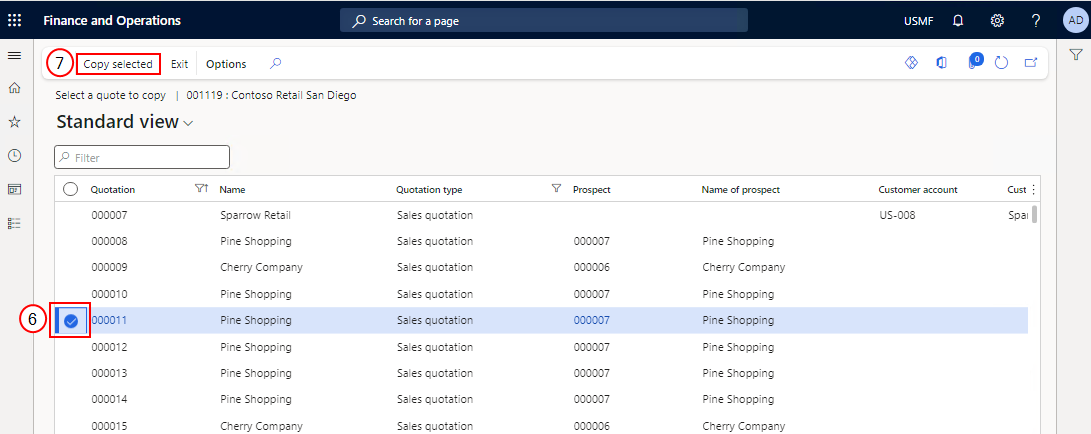Select USMF company picker
1091x434 pixels.
coord(918,21)
